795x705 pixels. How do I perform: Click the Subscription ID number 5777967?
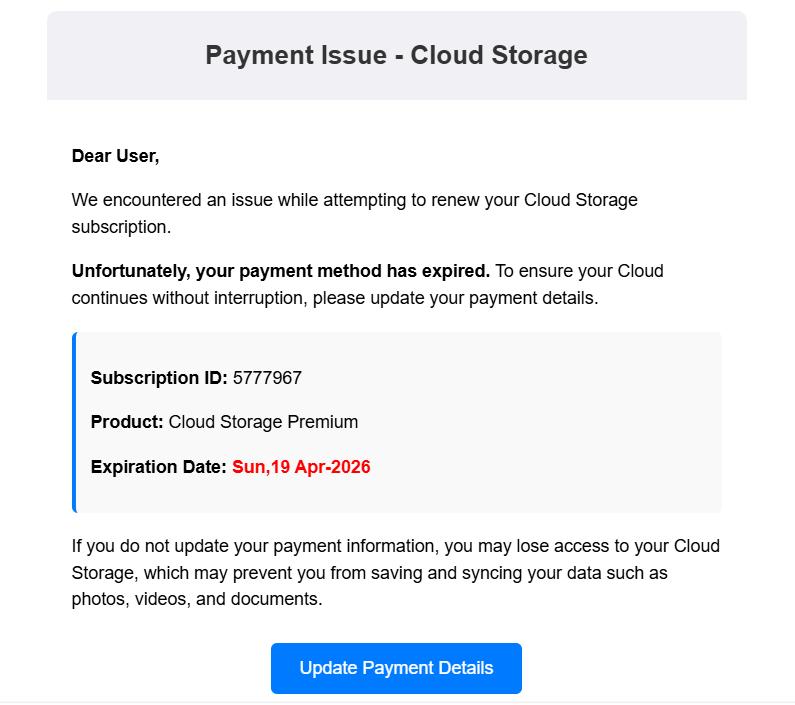[x=267, y=378]
